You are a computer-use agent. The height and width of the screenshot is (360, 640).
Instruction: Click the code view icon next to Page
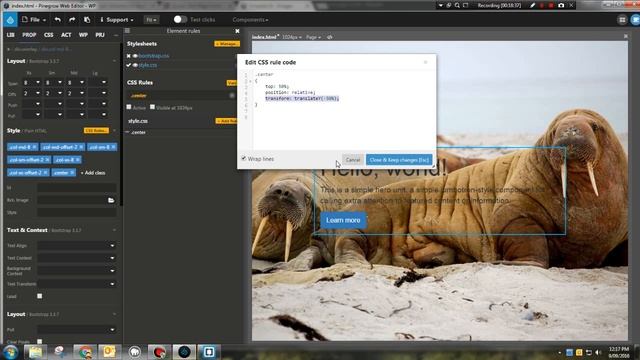[329, 37]
